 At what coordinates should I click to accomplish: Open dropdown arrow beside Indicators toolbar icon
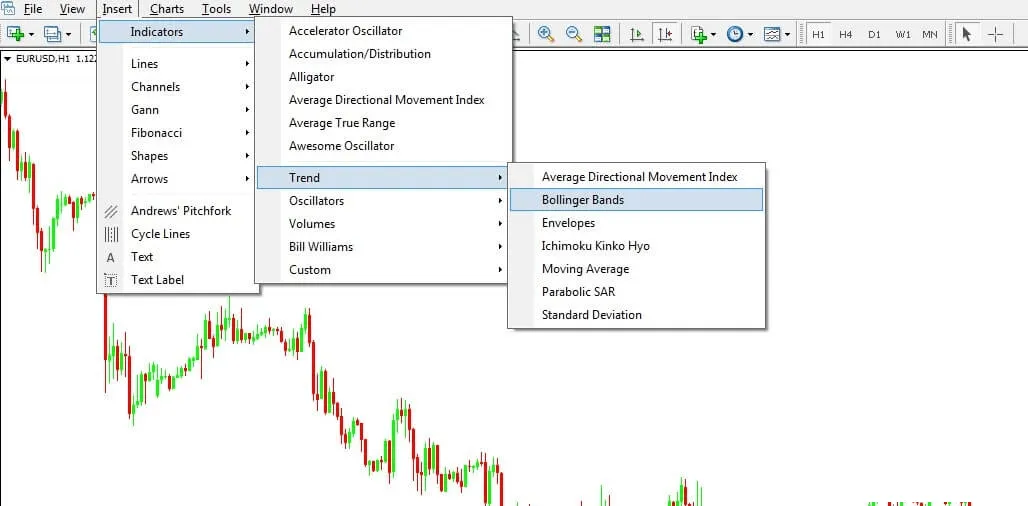(713, 34)
